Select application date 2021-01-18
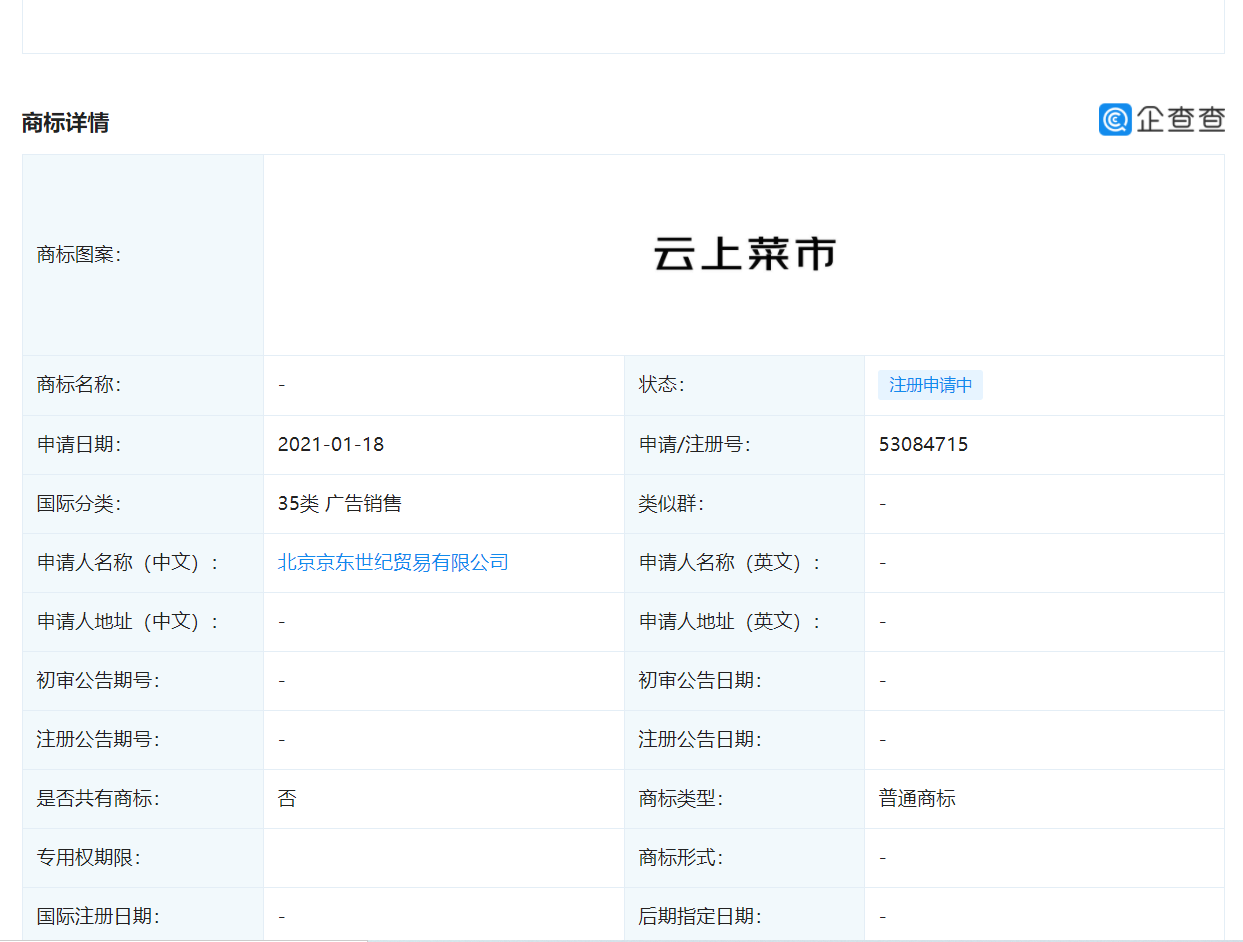Screen dimensions: 1243x942 [331, 445]
